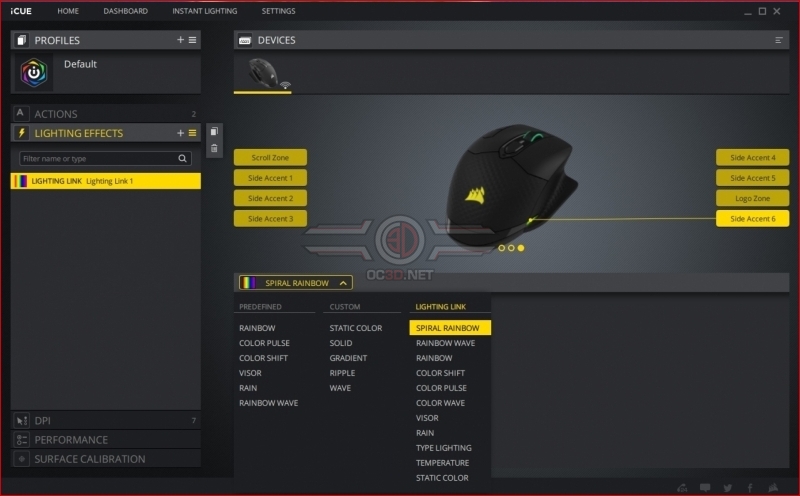Select Lighting Link Color Wave
Screen dimensions: 800x496
pos(440,403)
